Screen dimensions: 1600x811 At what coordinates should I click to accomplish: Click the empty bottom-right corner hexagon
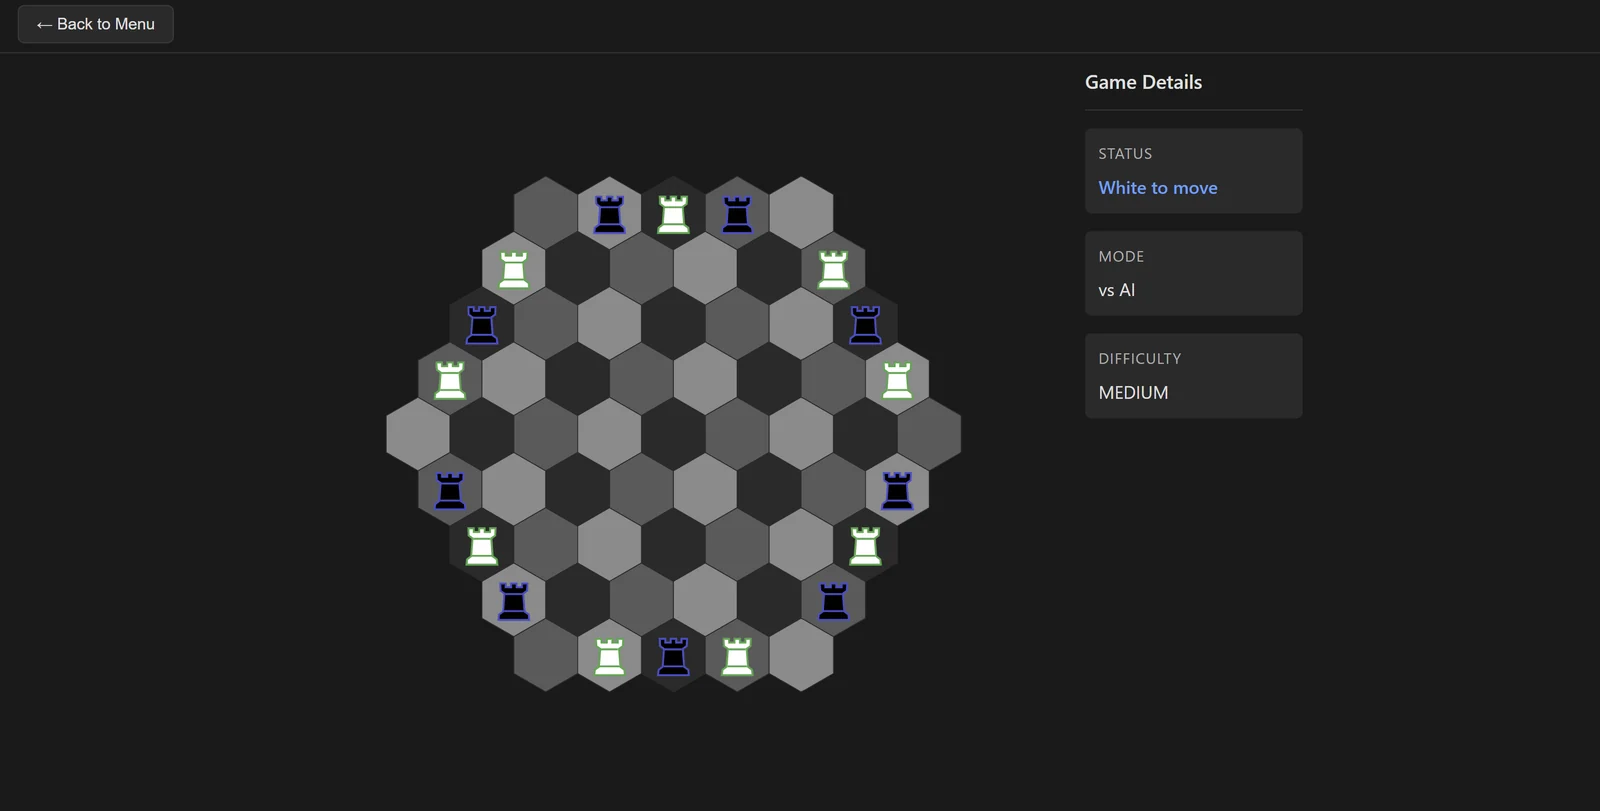pos(801,657)
